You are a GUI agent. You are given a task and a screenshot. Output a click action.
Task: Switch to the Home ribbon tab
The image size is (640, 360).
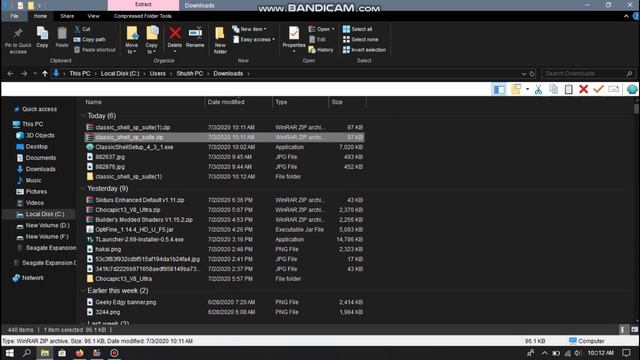pyautogui.click(x=40, y=16)
